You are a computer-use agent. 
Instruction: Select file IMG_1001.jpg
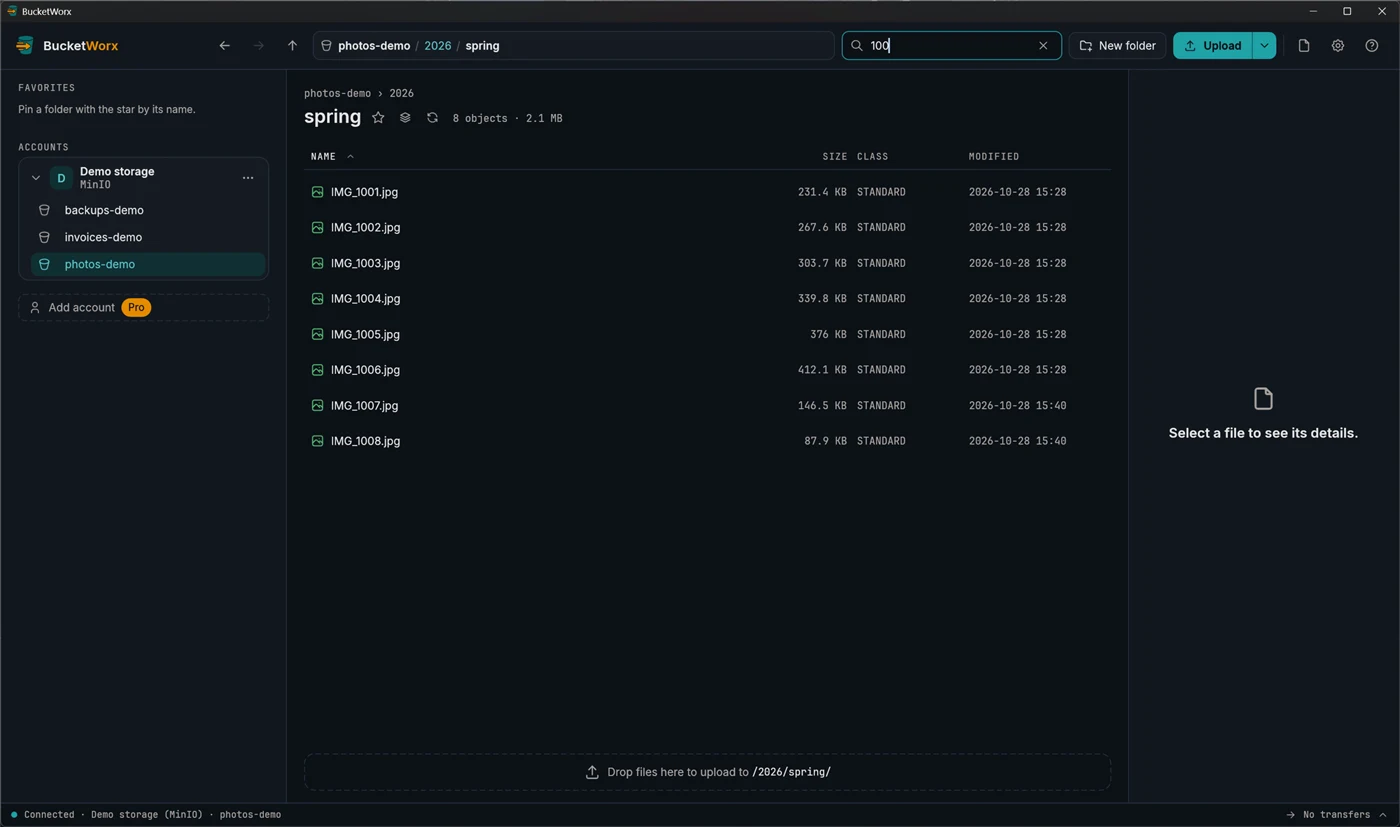707,192
